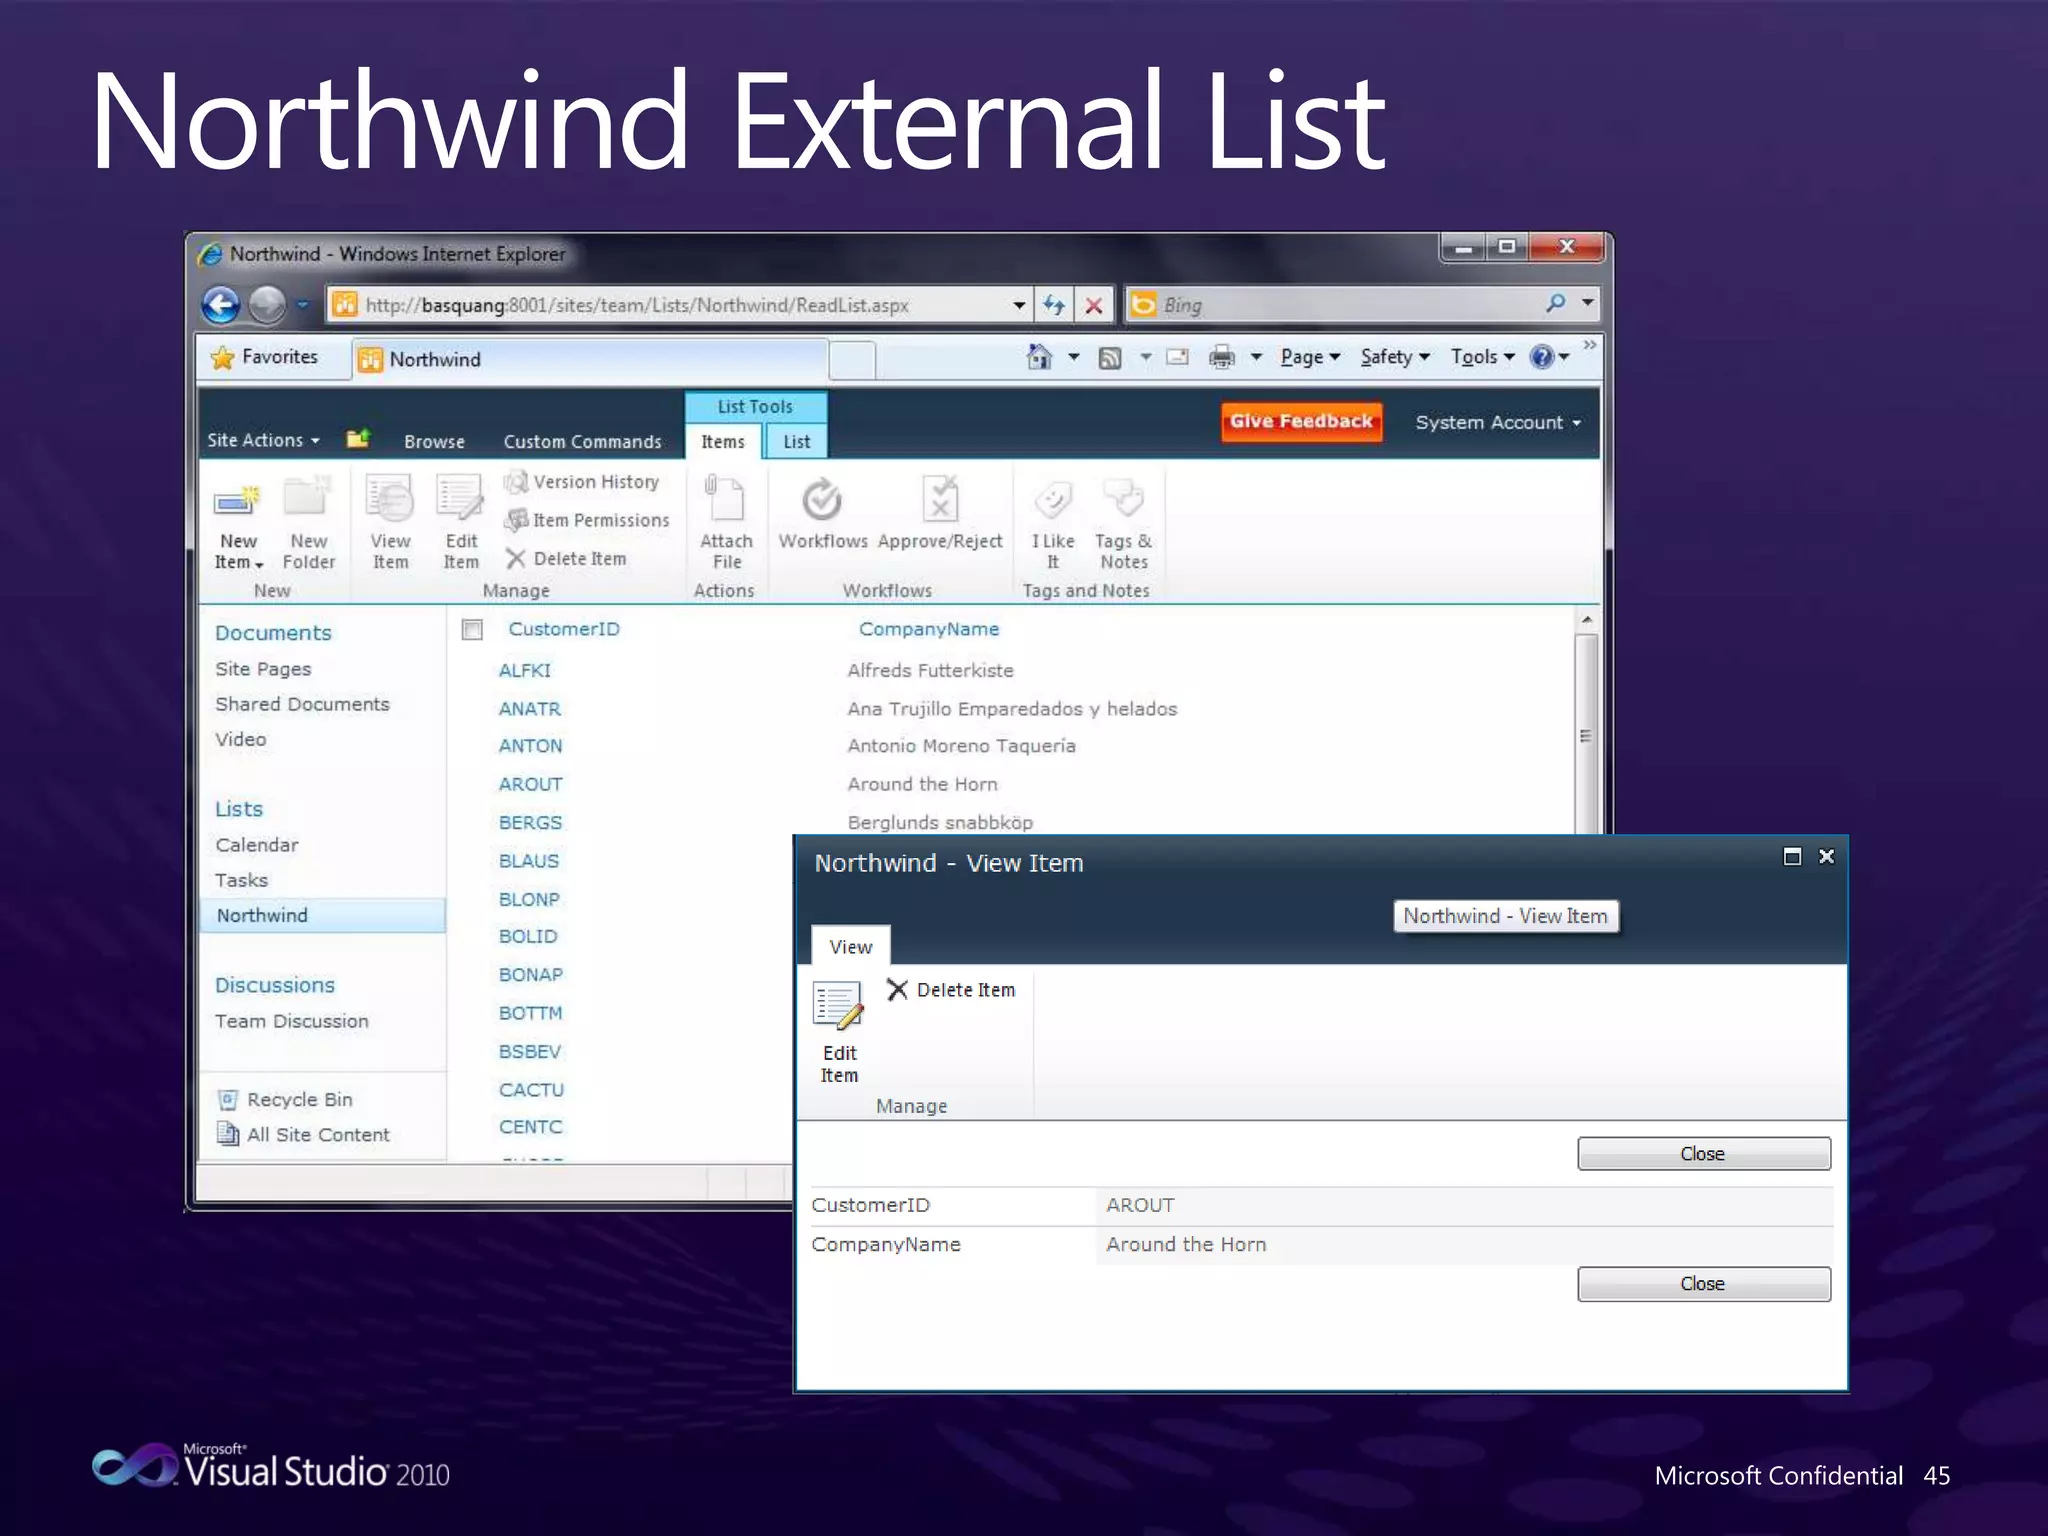Screen dimensions: 2048x1536
Task: Expand the New Item dropdown arrow
Action: pos(259,565)
